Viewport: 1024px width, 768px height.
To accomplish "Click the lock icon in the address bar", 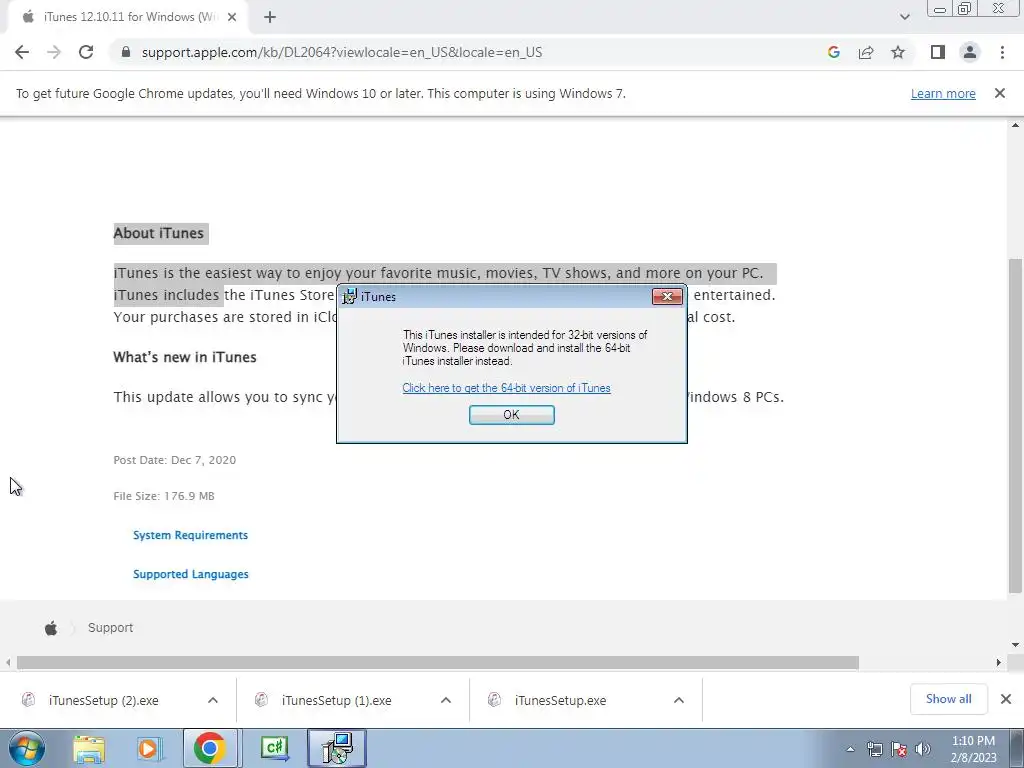I will tap(126, 52).
